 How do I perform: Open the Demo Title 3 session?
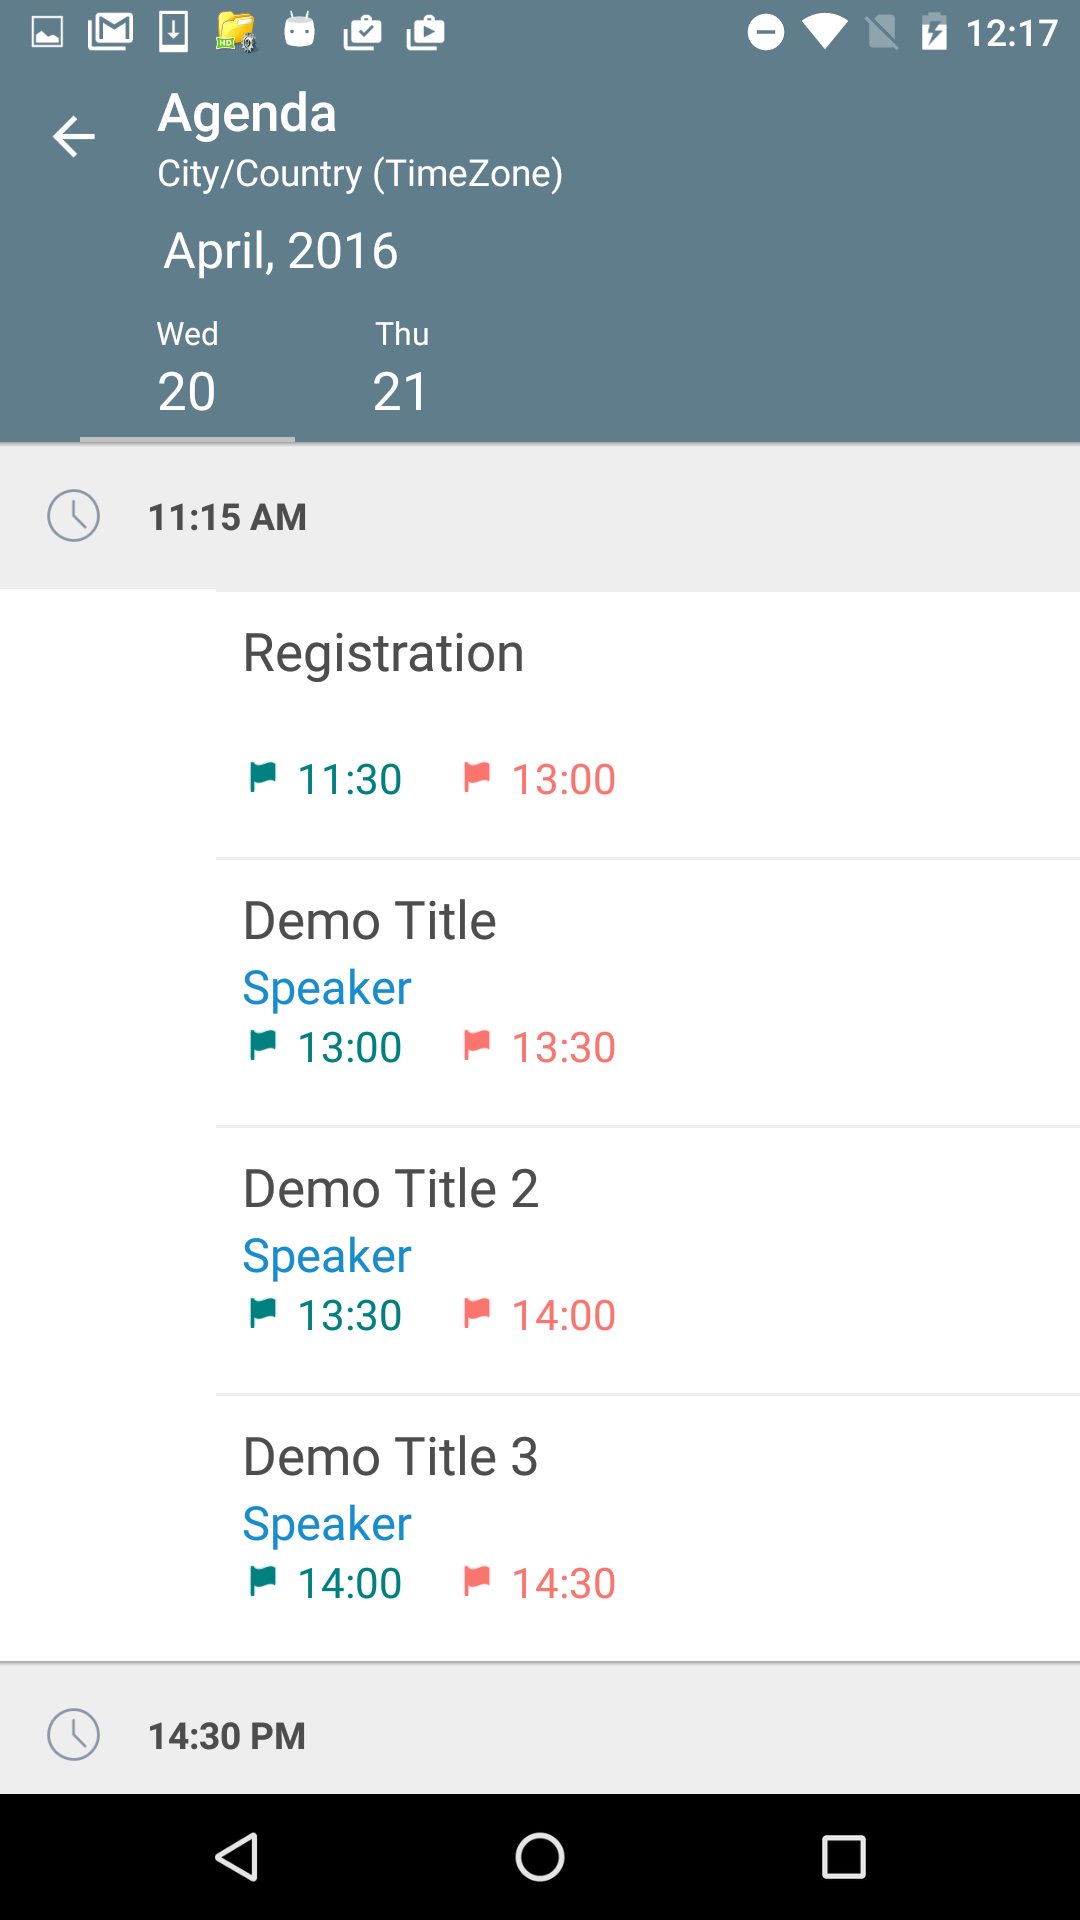pyautogui.click(x=648, y=1528)
